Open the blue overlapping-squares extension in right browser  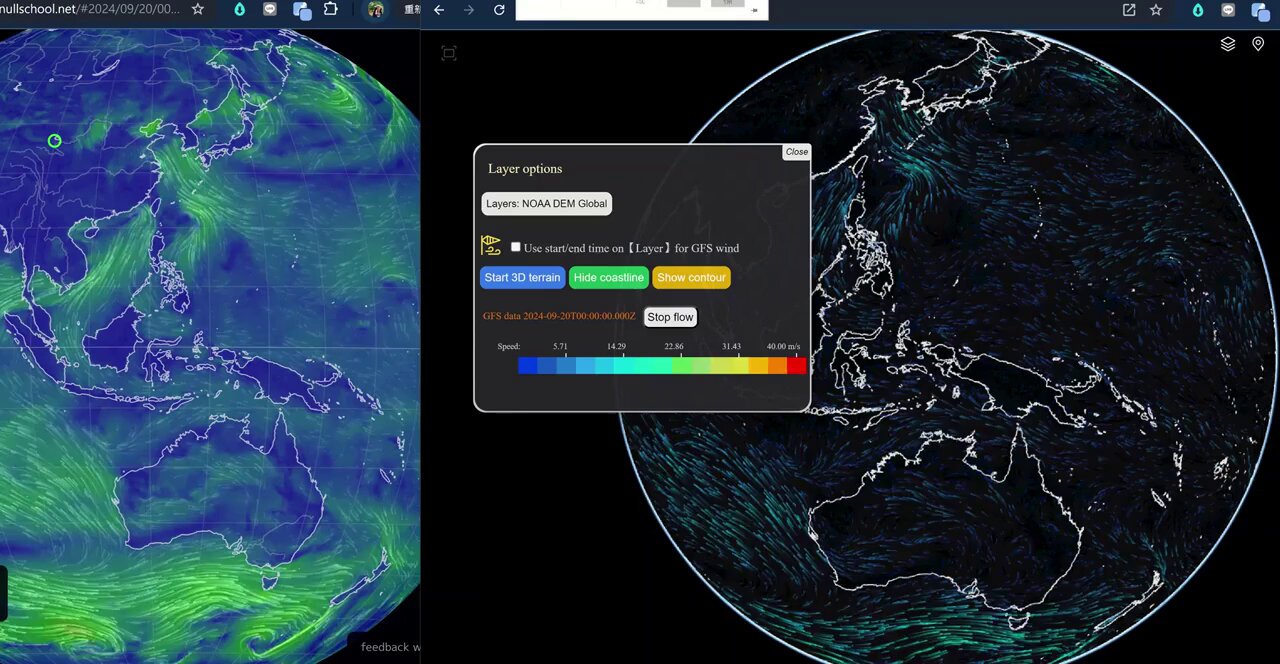pyautogui.click(x=1260, y=11)
